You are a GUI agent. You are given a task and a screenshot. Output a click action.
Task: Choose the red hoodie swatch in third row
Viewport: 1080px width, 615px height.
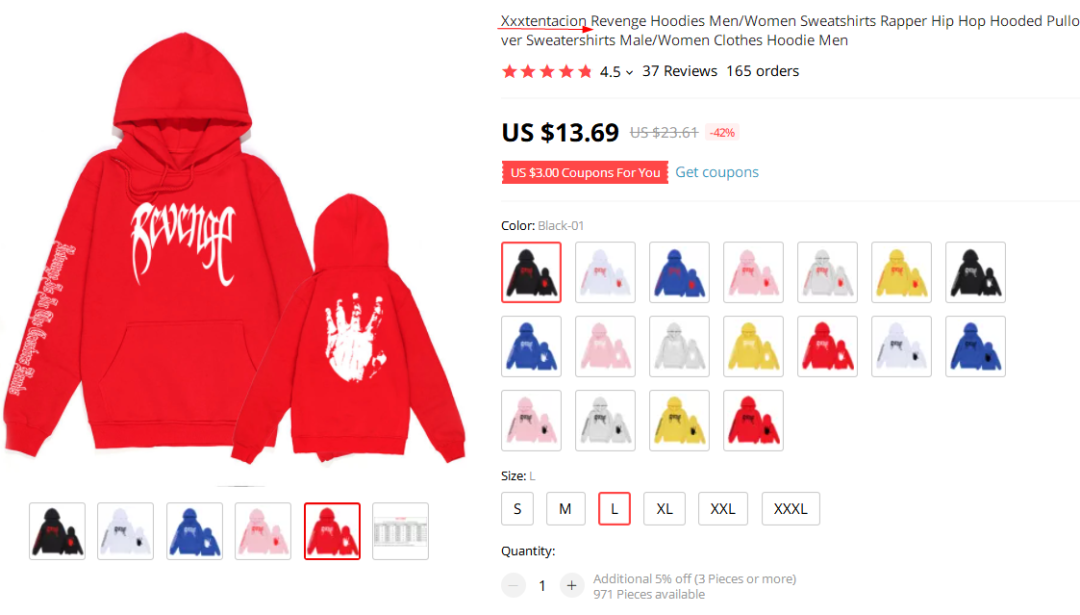coord(753,421)
